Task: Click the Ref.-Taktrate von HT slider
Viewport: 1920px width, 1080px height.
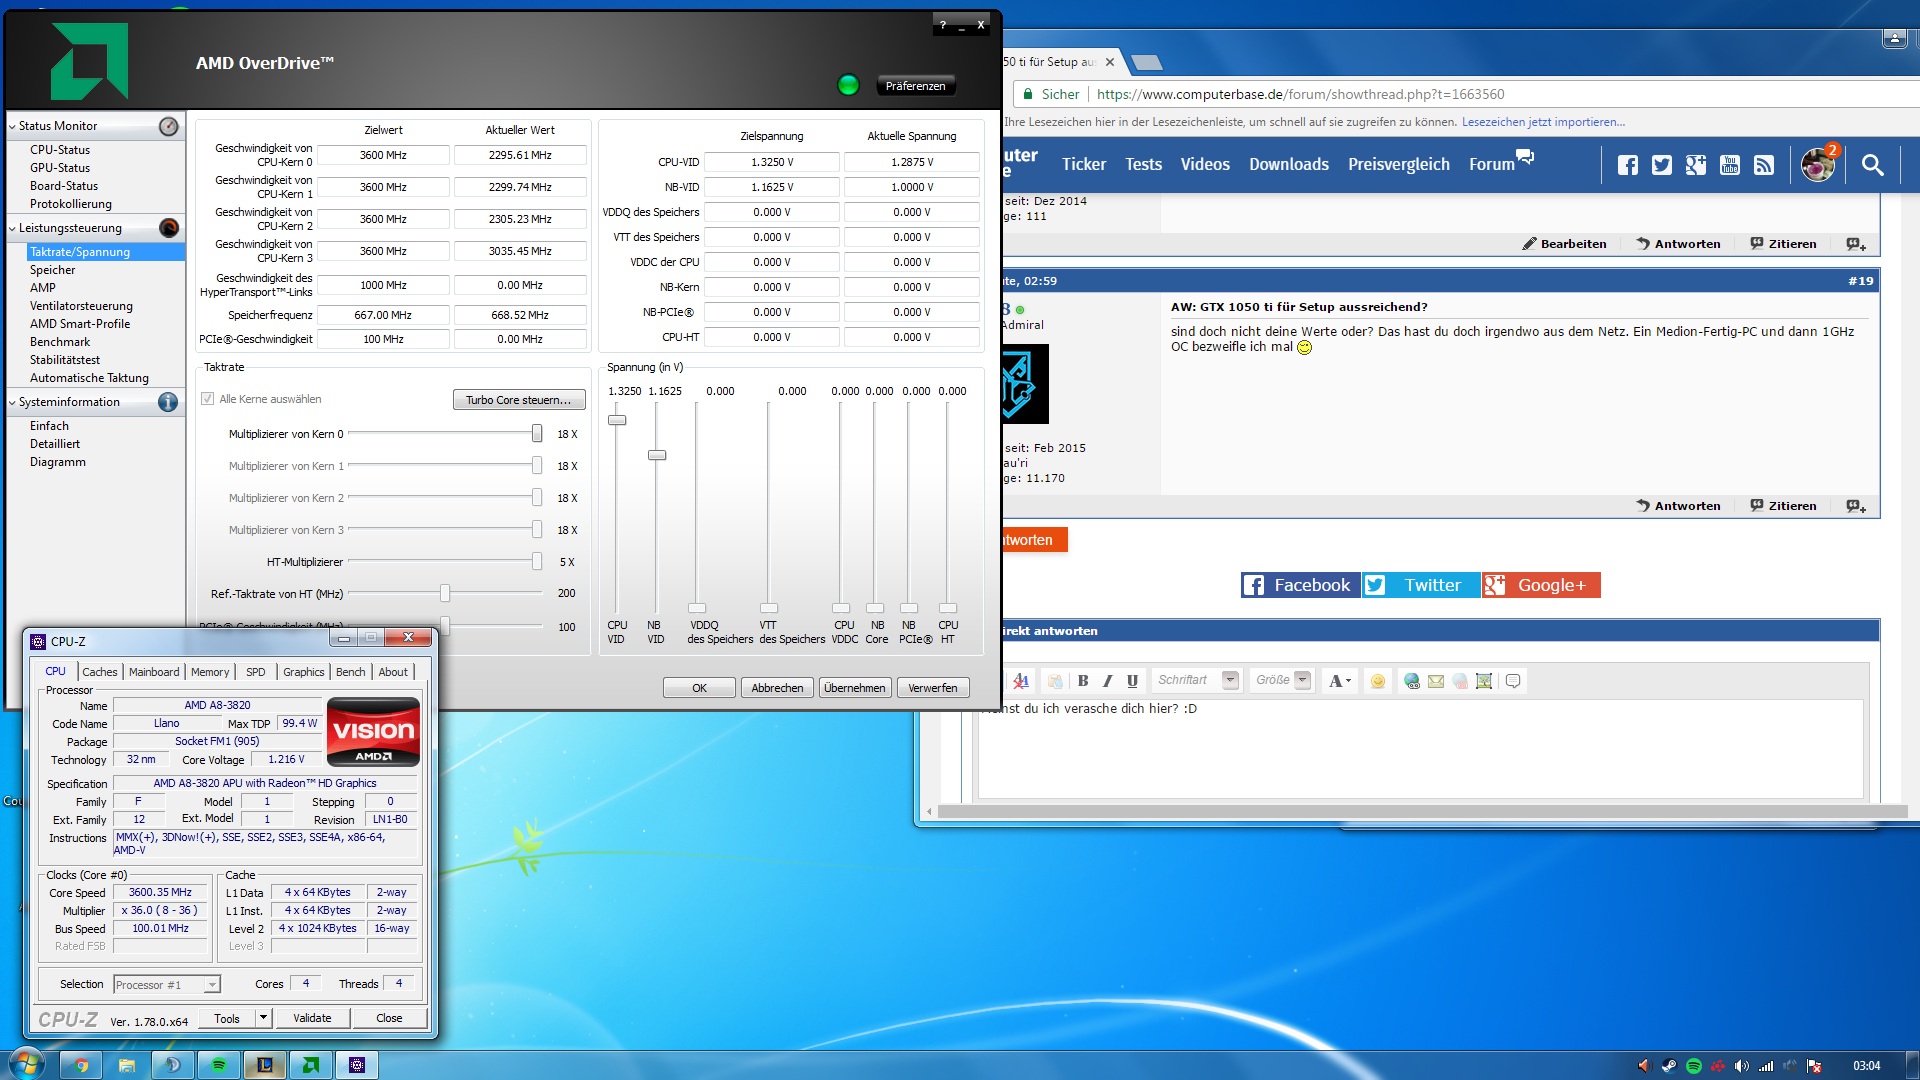Action: tap(445, 594)
